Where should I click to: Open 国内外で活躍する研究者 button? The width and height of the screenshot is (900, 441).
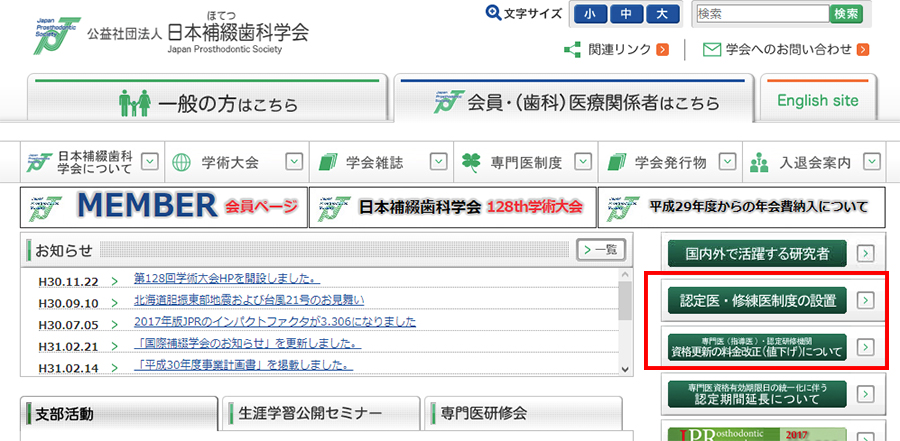click(x=757, y=253)
